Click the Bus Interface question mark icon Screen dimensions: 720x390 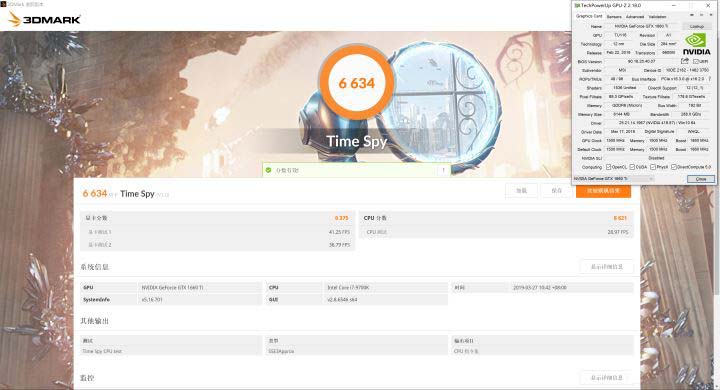point(709,79)
